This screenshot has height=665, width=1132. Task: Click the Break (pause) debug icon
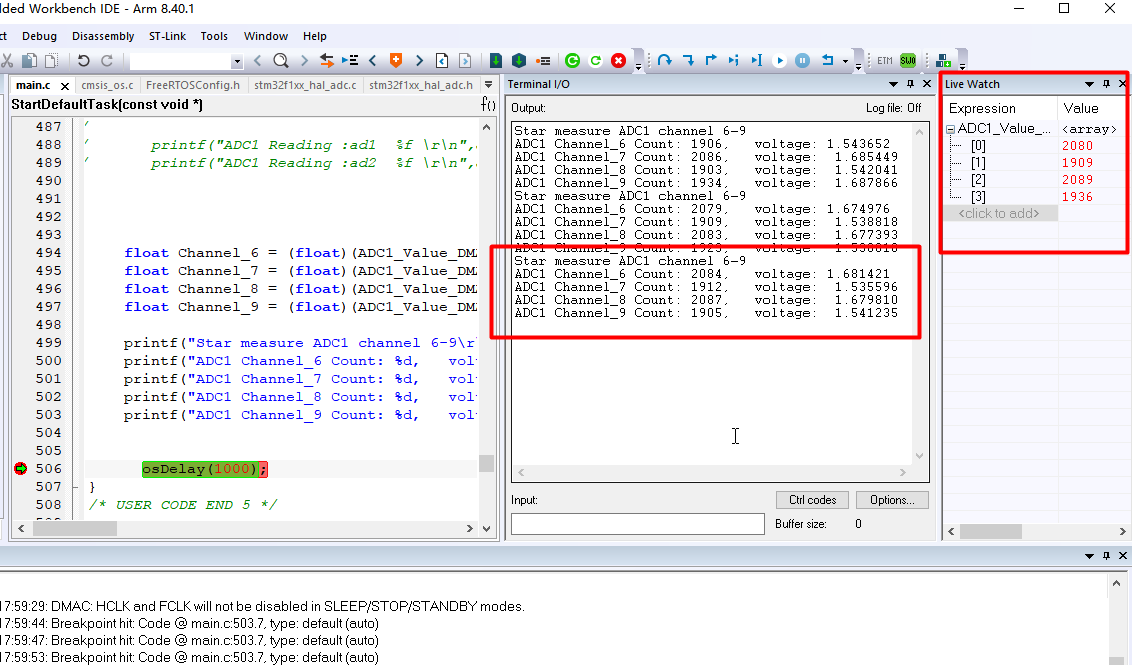click(801, 60)
